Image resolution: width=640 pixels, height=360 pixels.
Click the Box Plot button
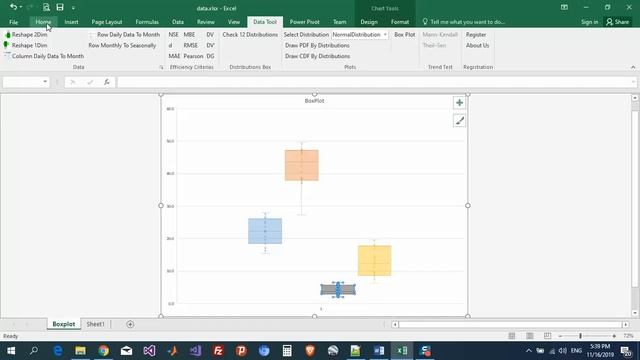pyautogui.click(x=404, y=35)
